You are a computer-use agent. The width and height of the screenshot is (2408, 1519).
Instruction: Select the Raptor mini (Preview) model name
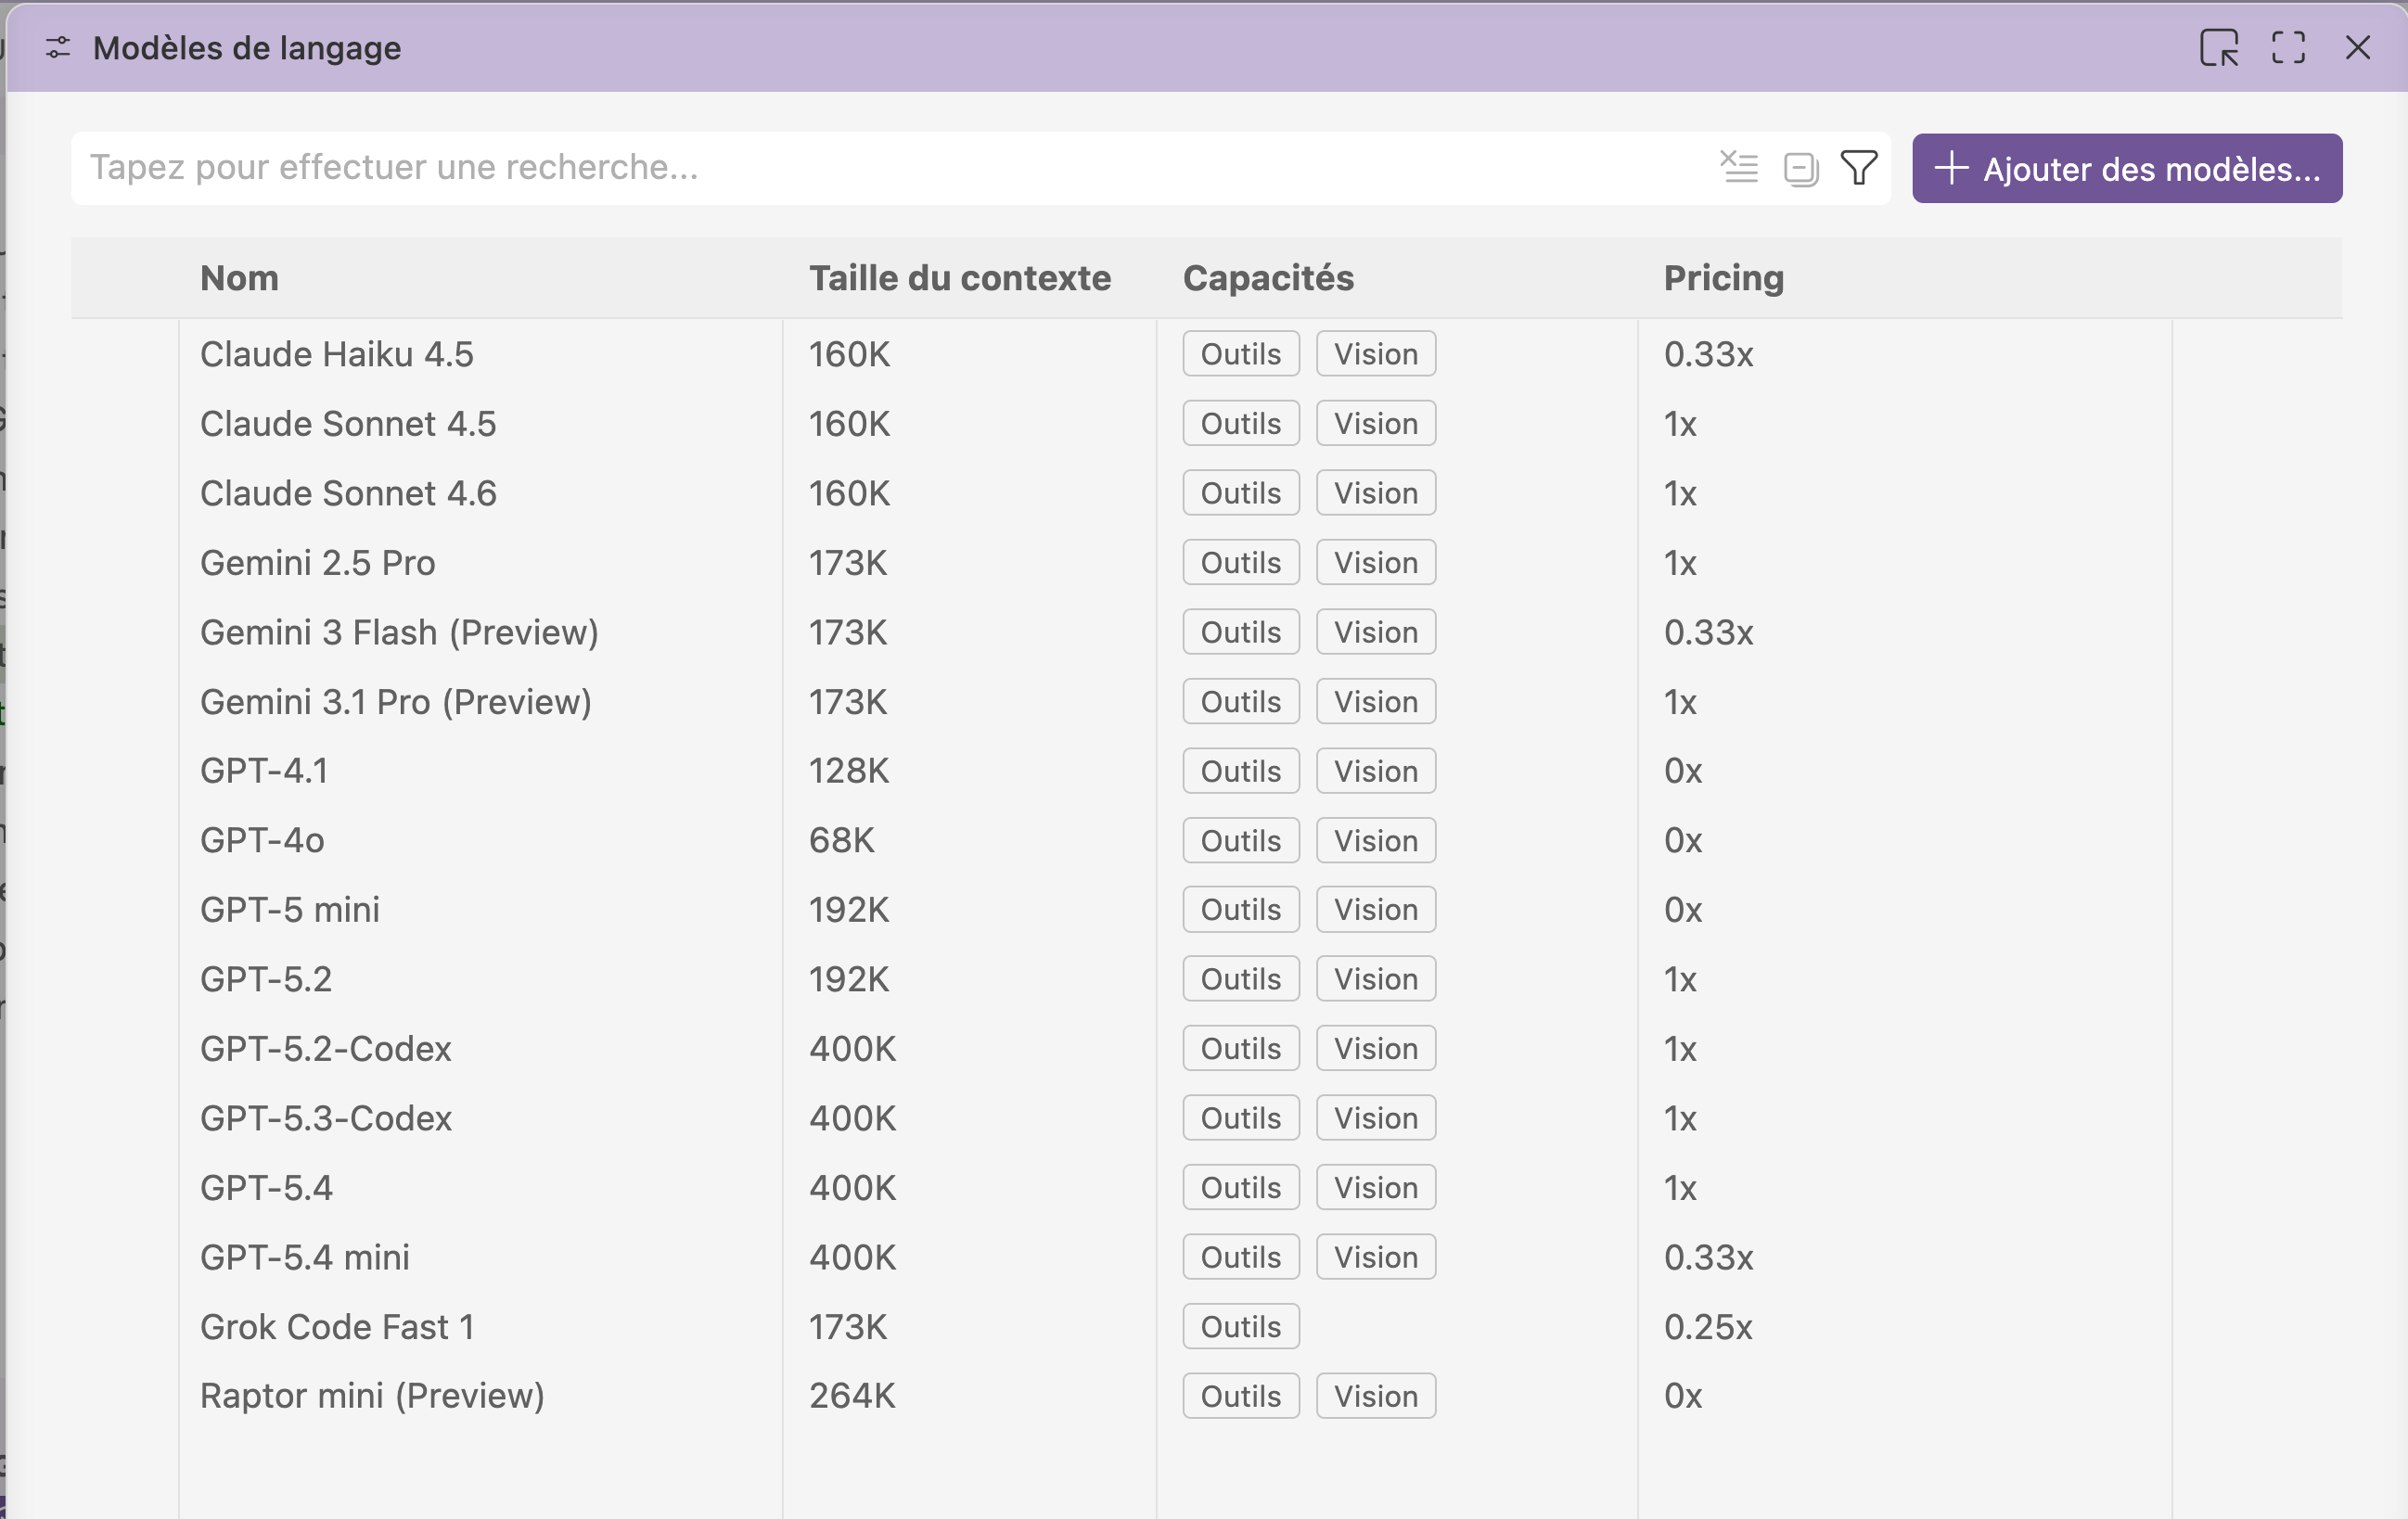pos(372,1396)
